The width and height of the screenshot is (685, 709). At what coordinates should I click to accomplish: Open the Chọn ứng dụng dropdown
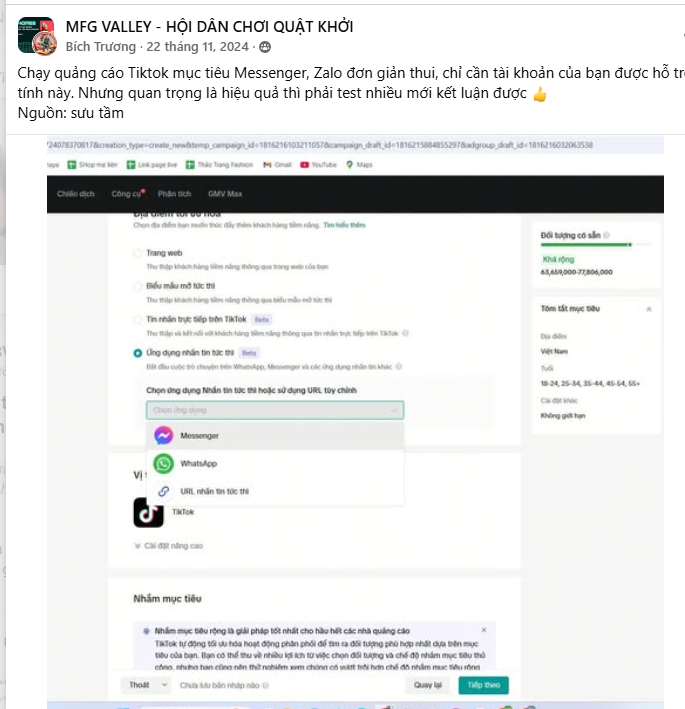(275, 410)
